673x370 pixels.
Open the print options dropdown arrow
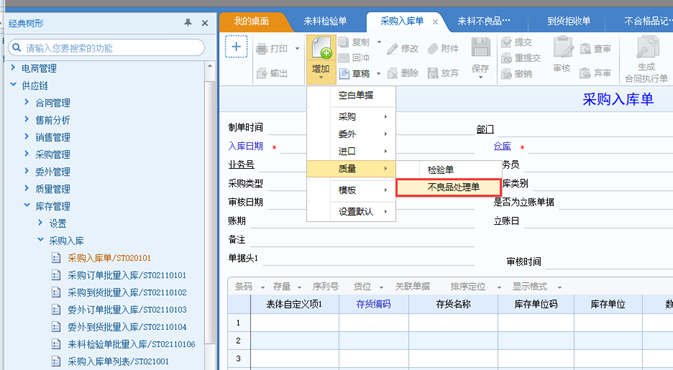pyautogui.click(x=297, y=49)
